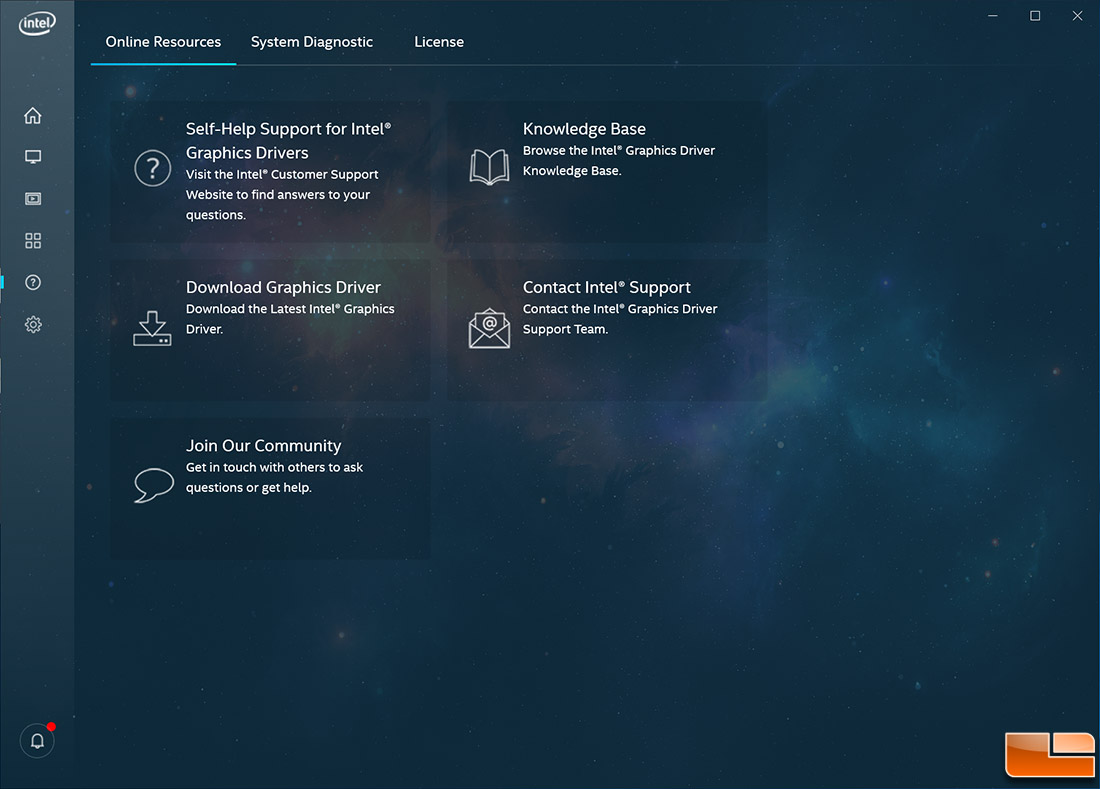1100x789 pixels.
Task: Open Self-Help Support for Intel Graphics Drivers
Action: [x=288, y=140]
